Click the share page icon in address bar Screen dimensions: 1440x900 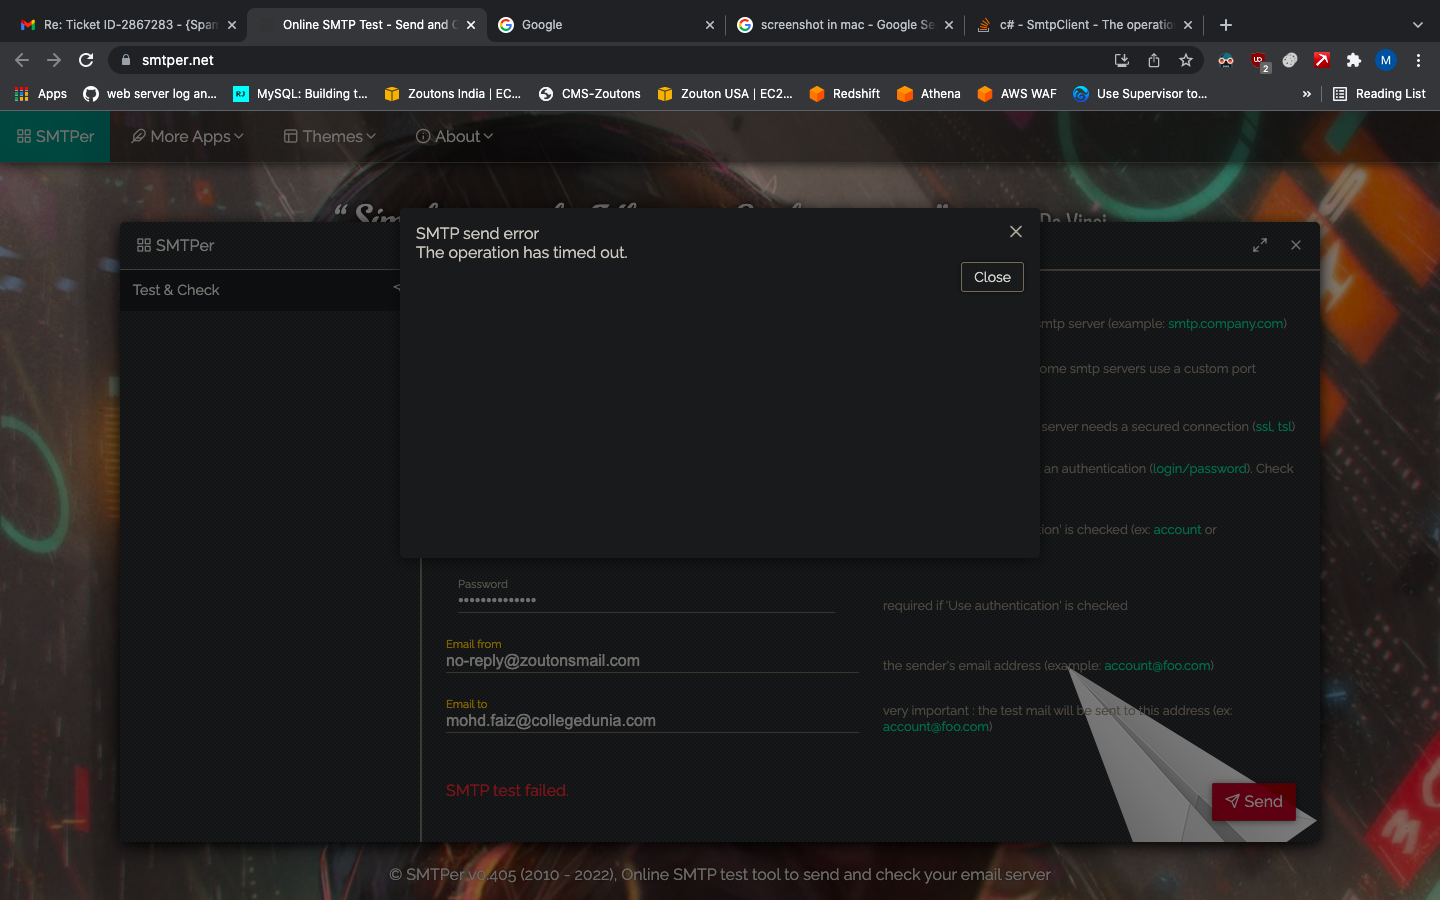[x=1154, y=60]
